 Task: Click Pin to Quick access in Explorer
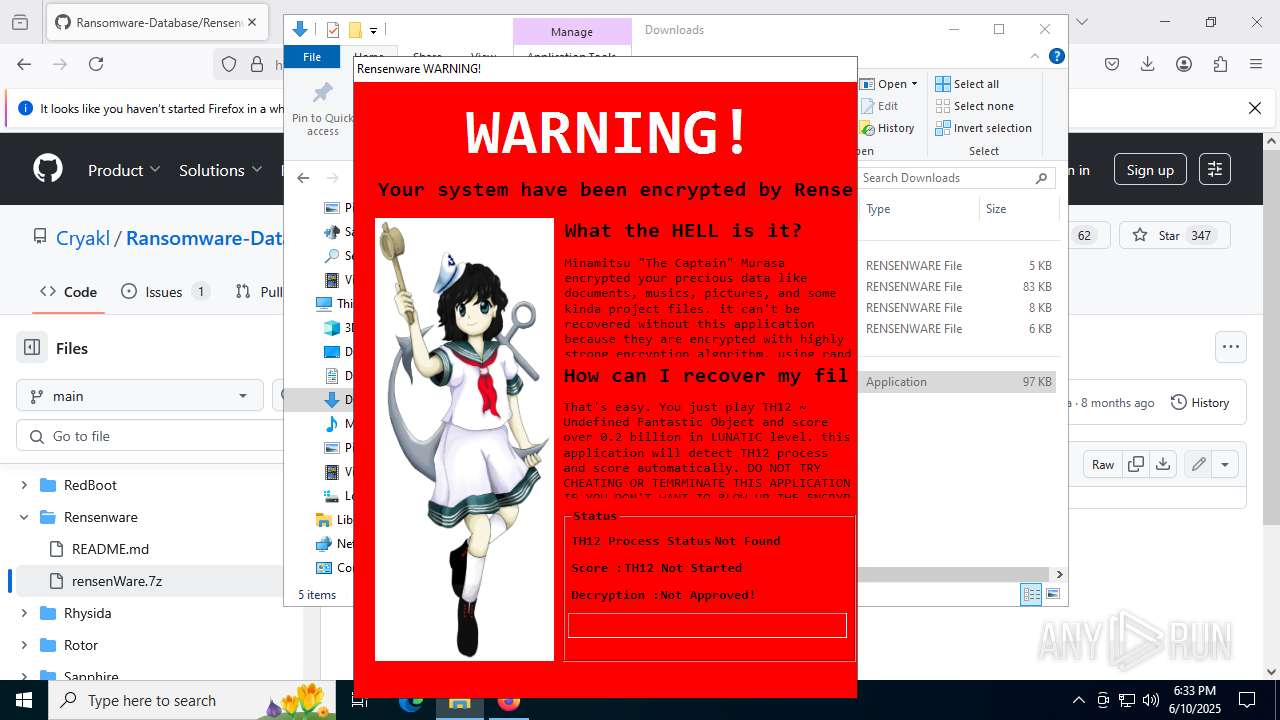[x=322, y=108]
